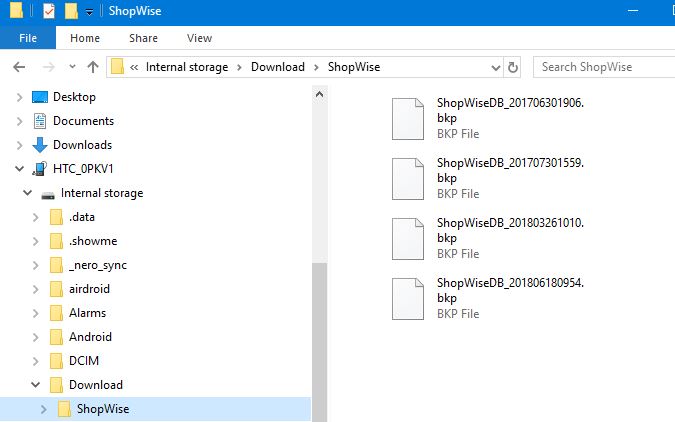The width and height of the screenshot is (675, 422).
Task: Click the Internal storage breadcrumb
Action: 187,67
